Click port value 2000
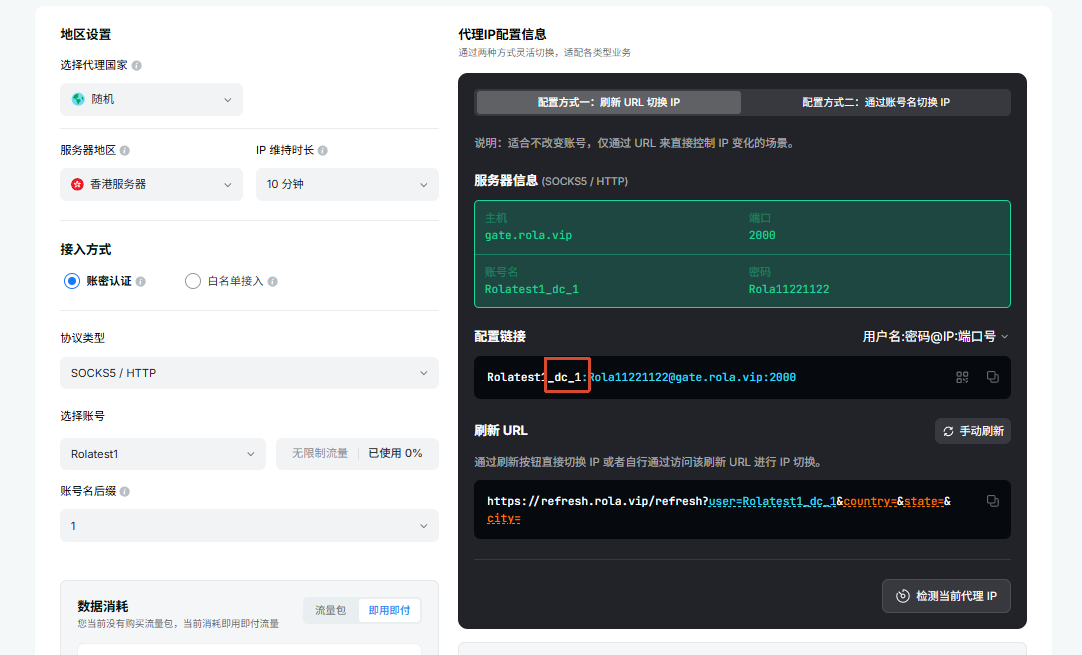The height and width of the screenshot is (655, 1082). click(x=762, y=235)
